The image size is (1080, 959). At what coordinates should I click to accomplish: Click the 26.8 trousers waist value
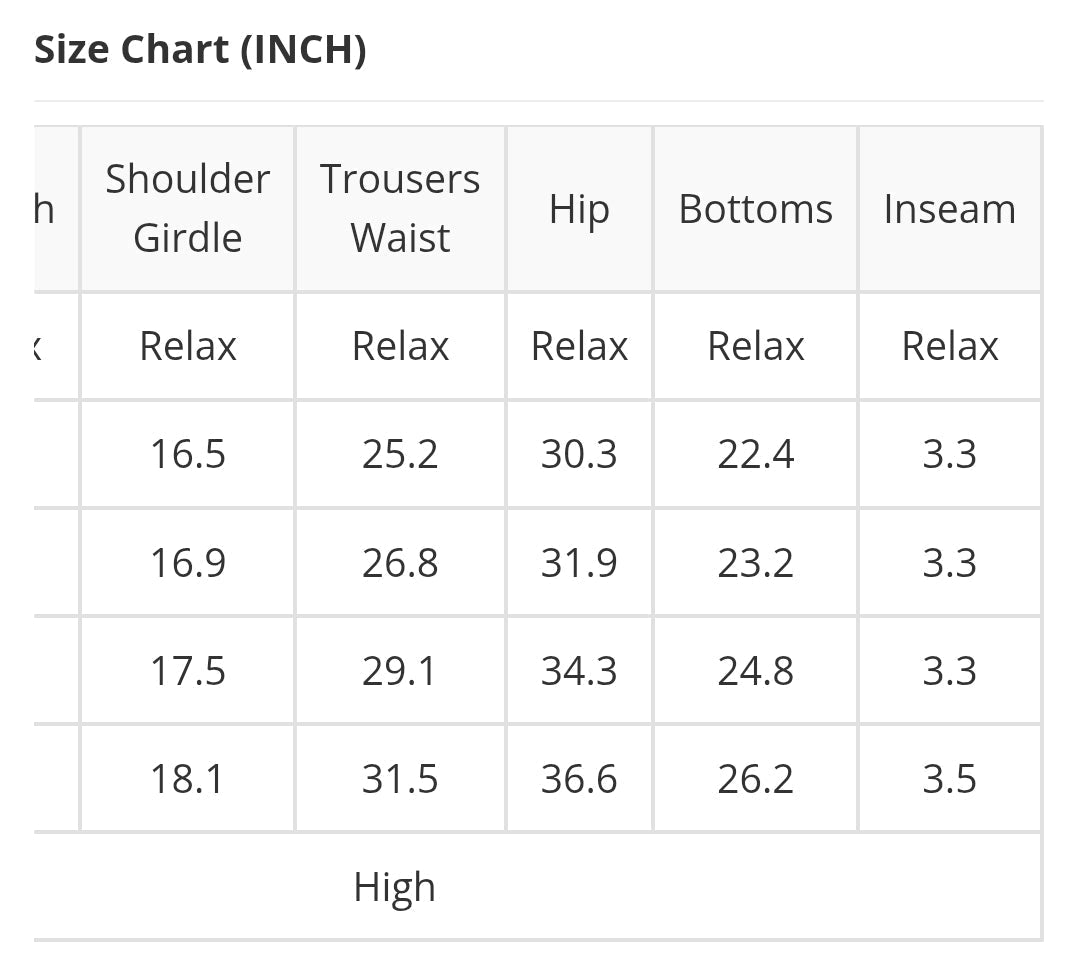point(400,562)
